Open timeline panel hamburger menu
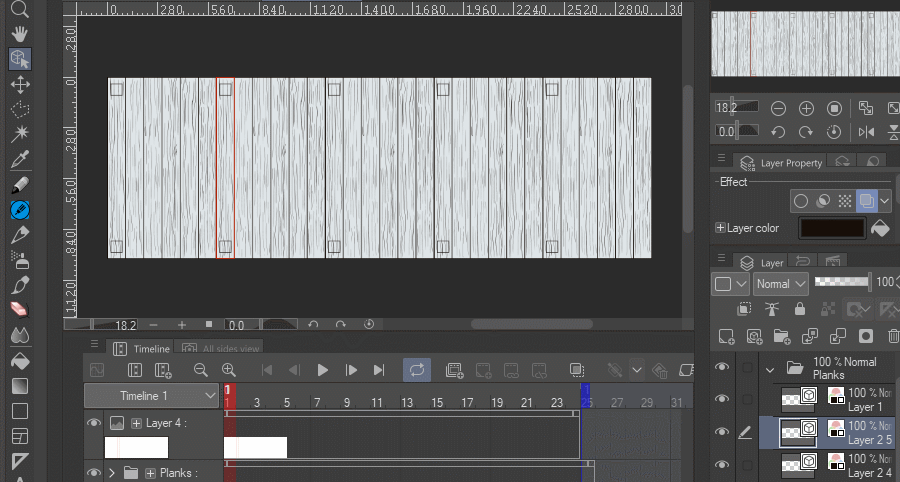This screenshot has height=482, width=900. click(x=94, y=344)
